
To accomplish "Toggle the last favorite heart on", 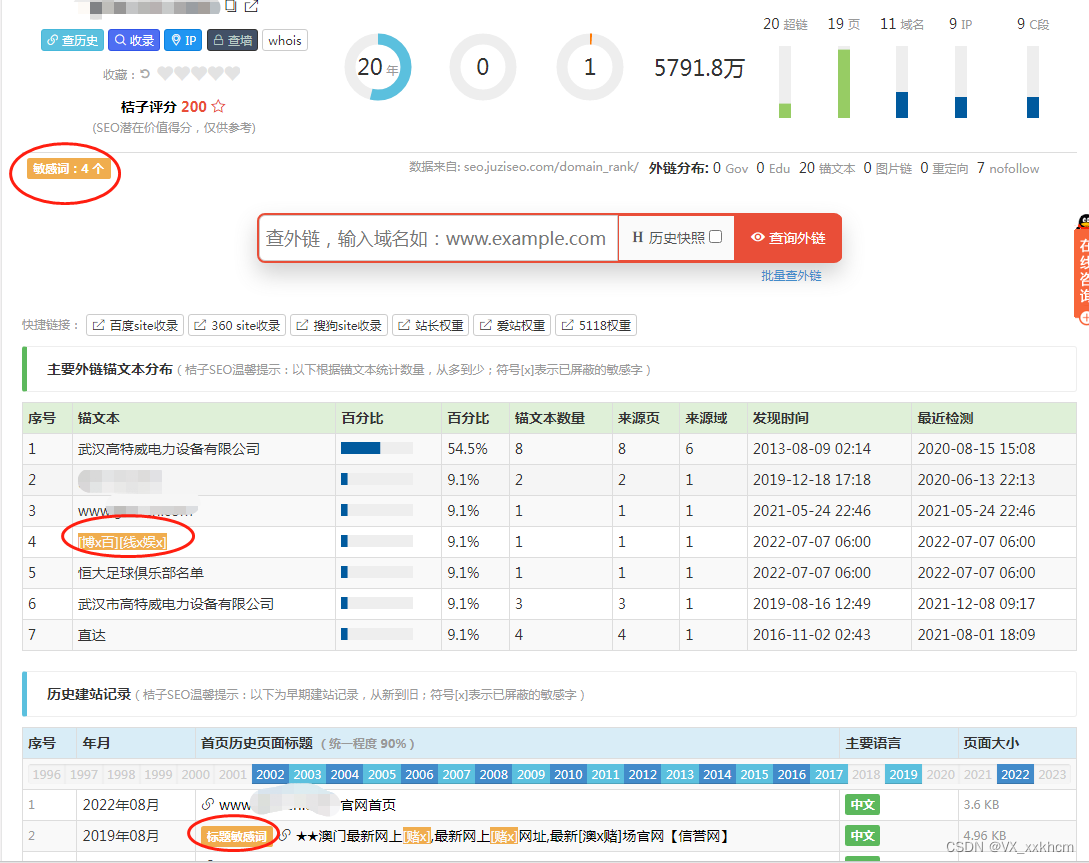I will (233, 73).
